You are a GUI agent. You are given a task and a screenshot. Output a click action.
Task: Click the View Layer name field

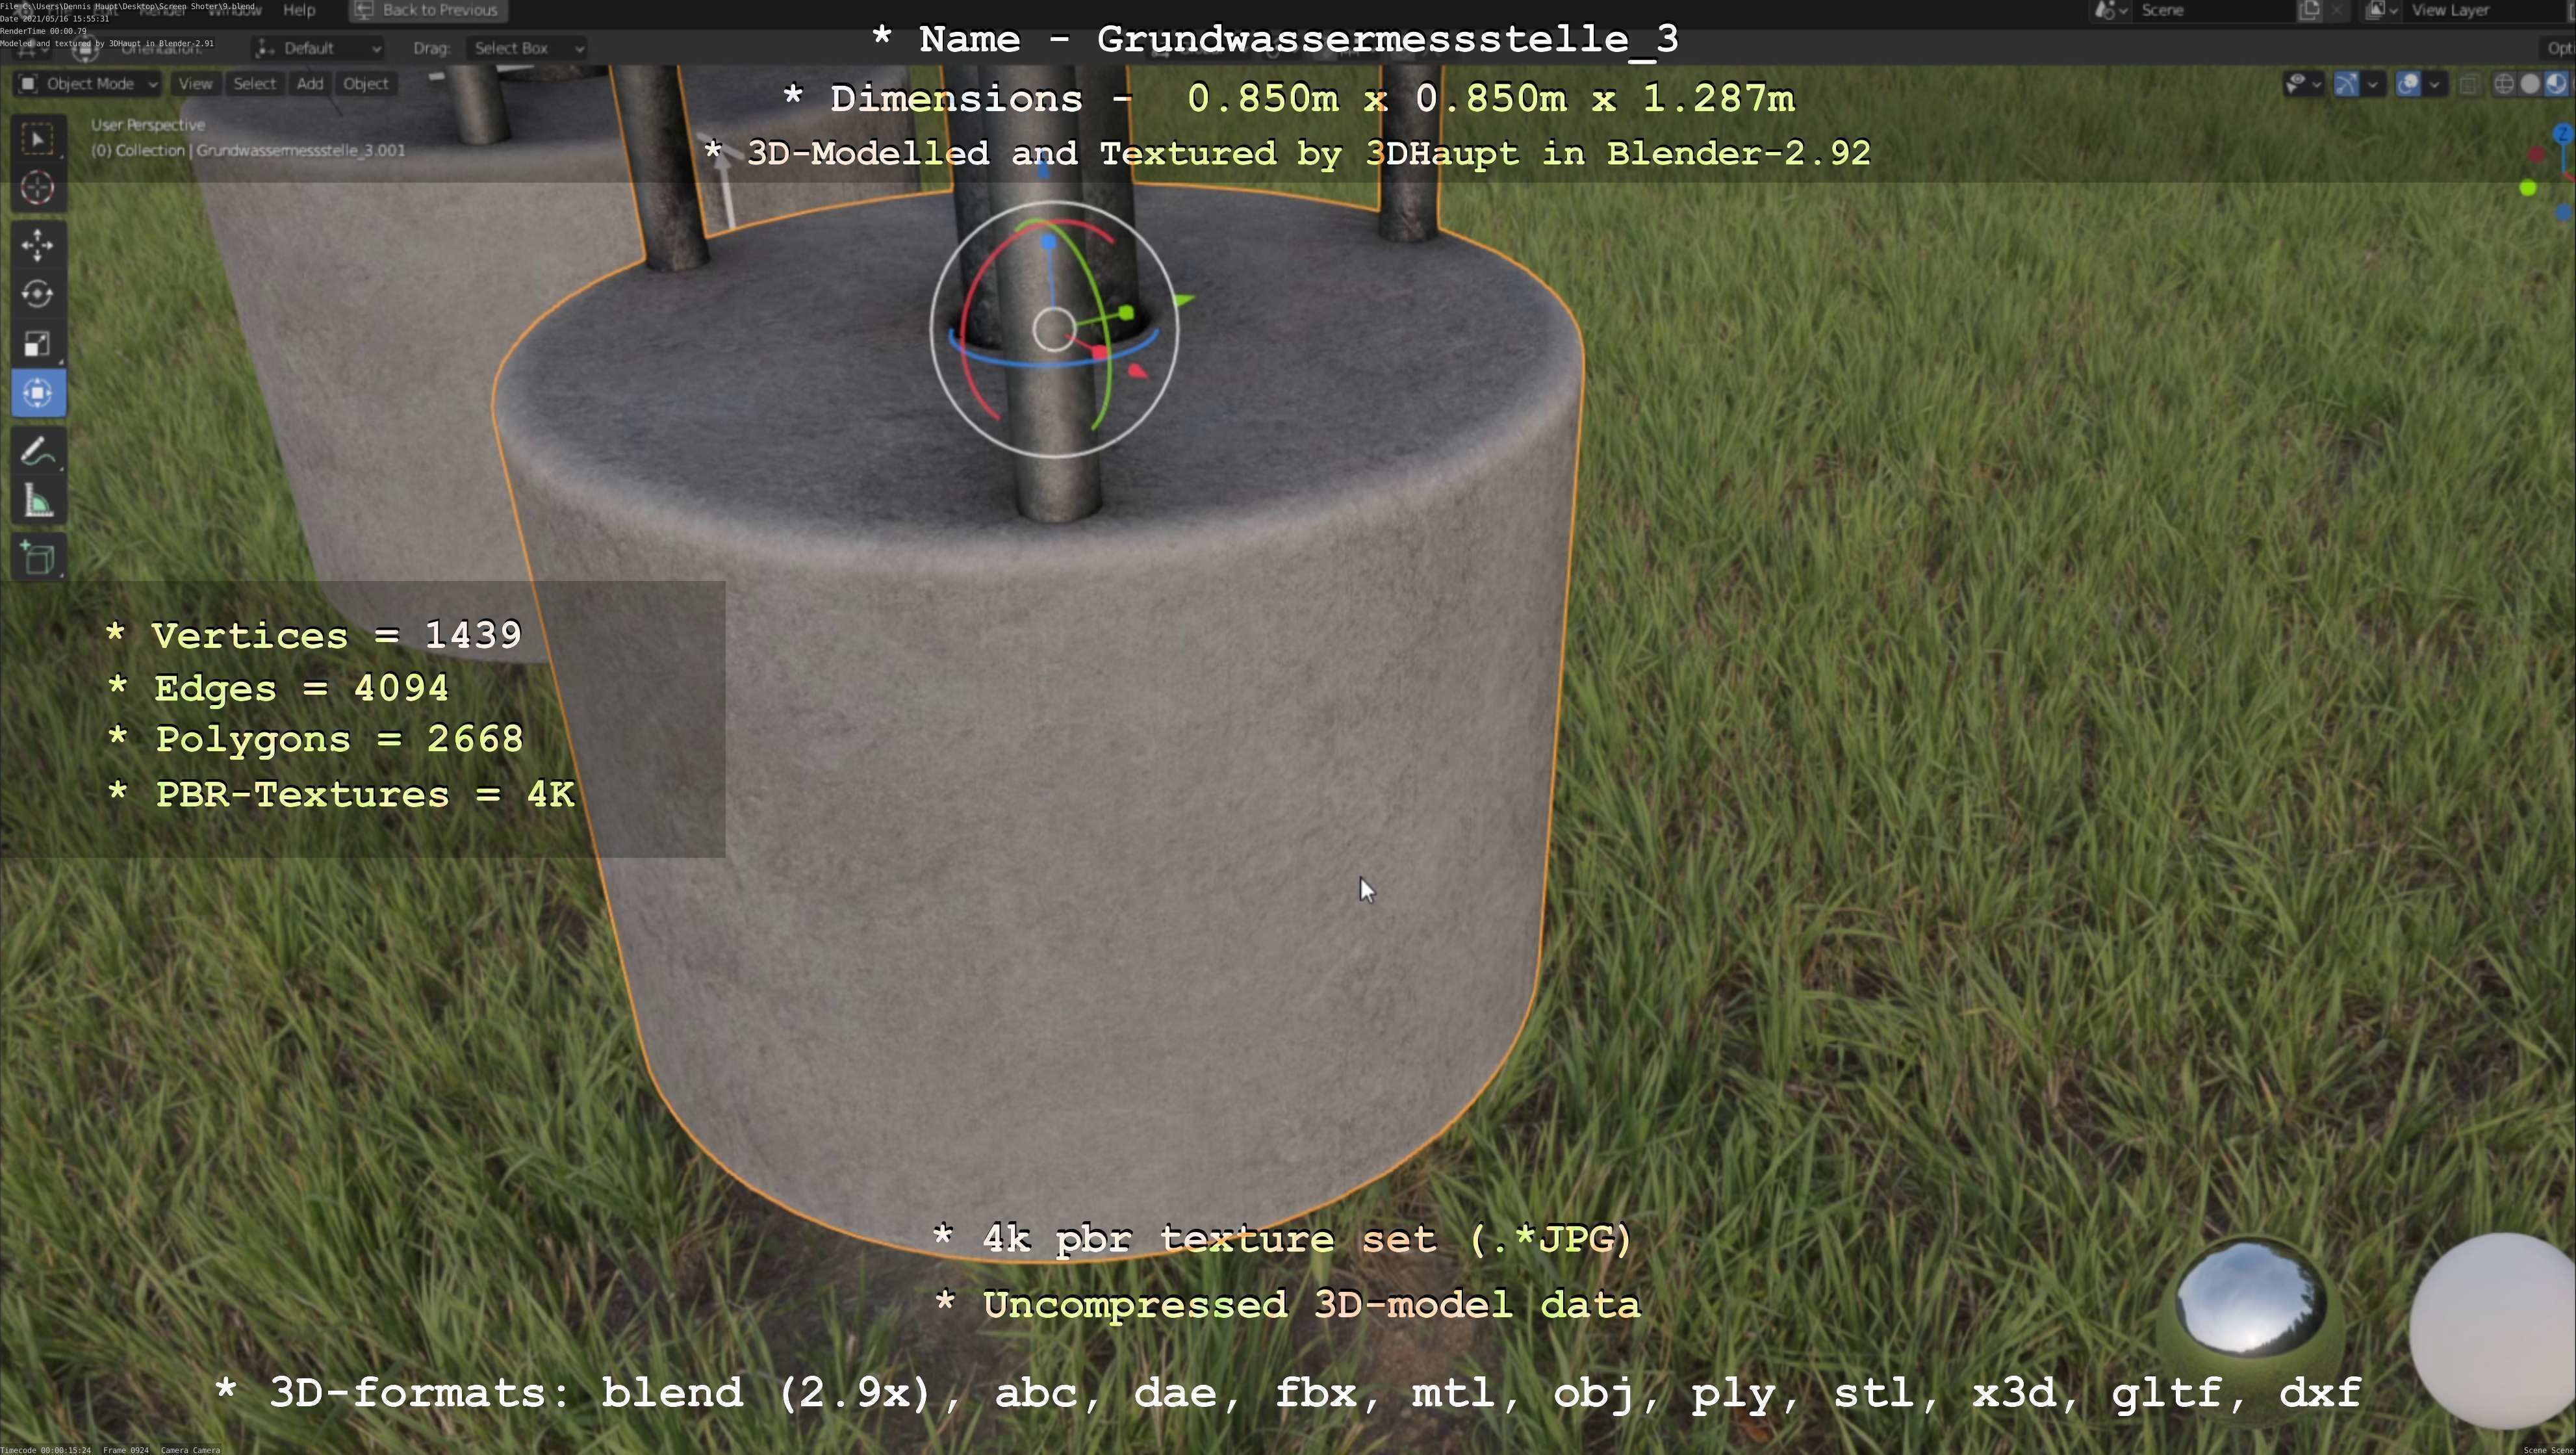tap(2484, 10)
